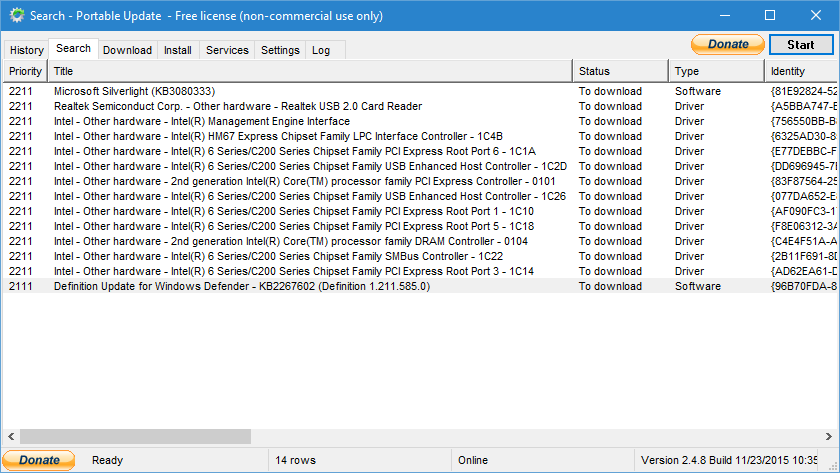Screen dimensions: 840x473
Task: Open the History tab
Action: (27, 50)
